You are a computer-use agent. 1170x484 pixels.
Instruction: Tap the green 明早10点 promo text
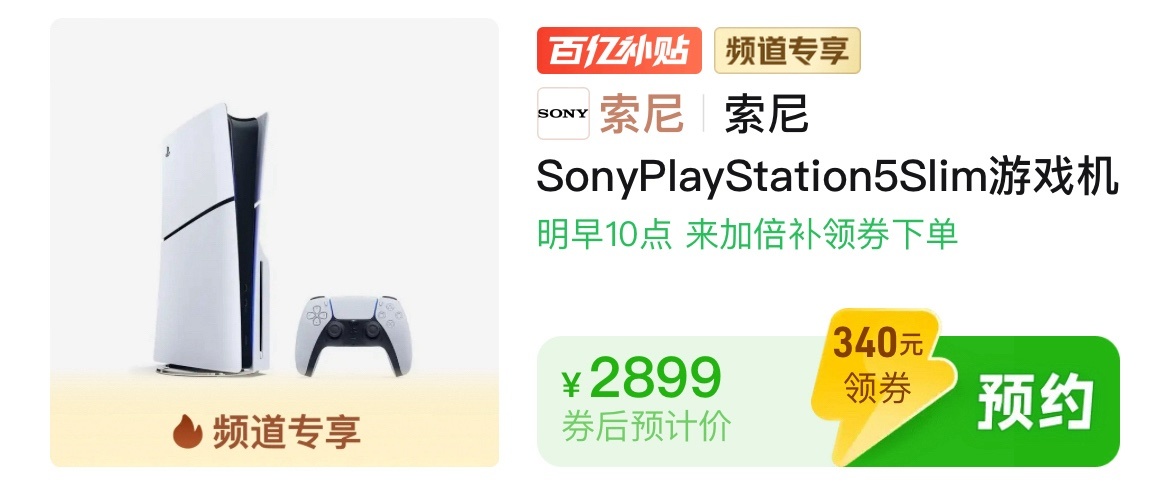[604, 235]
